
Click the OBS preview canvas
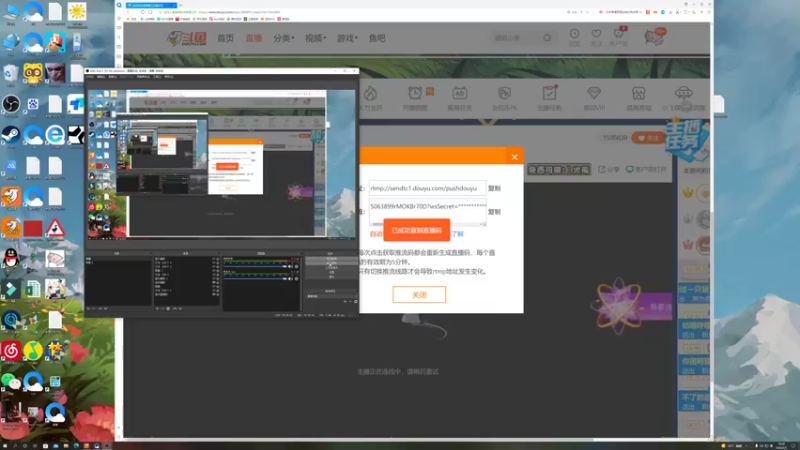(221, 163)
